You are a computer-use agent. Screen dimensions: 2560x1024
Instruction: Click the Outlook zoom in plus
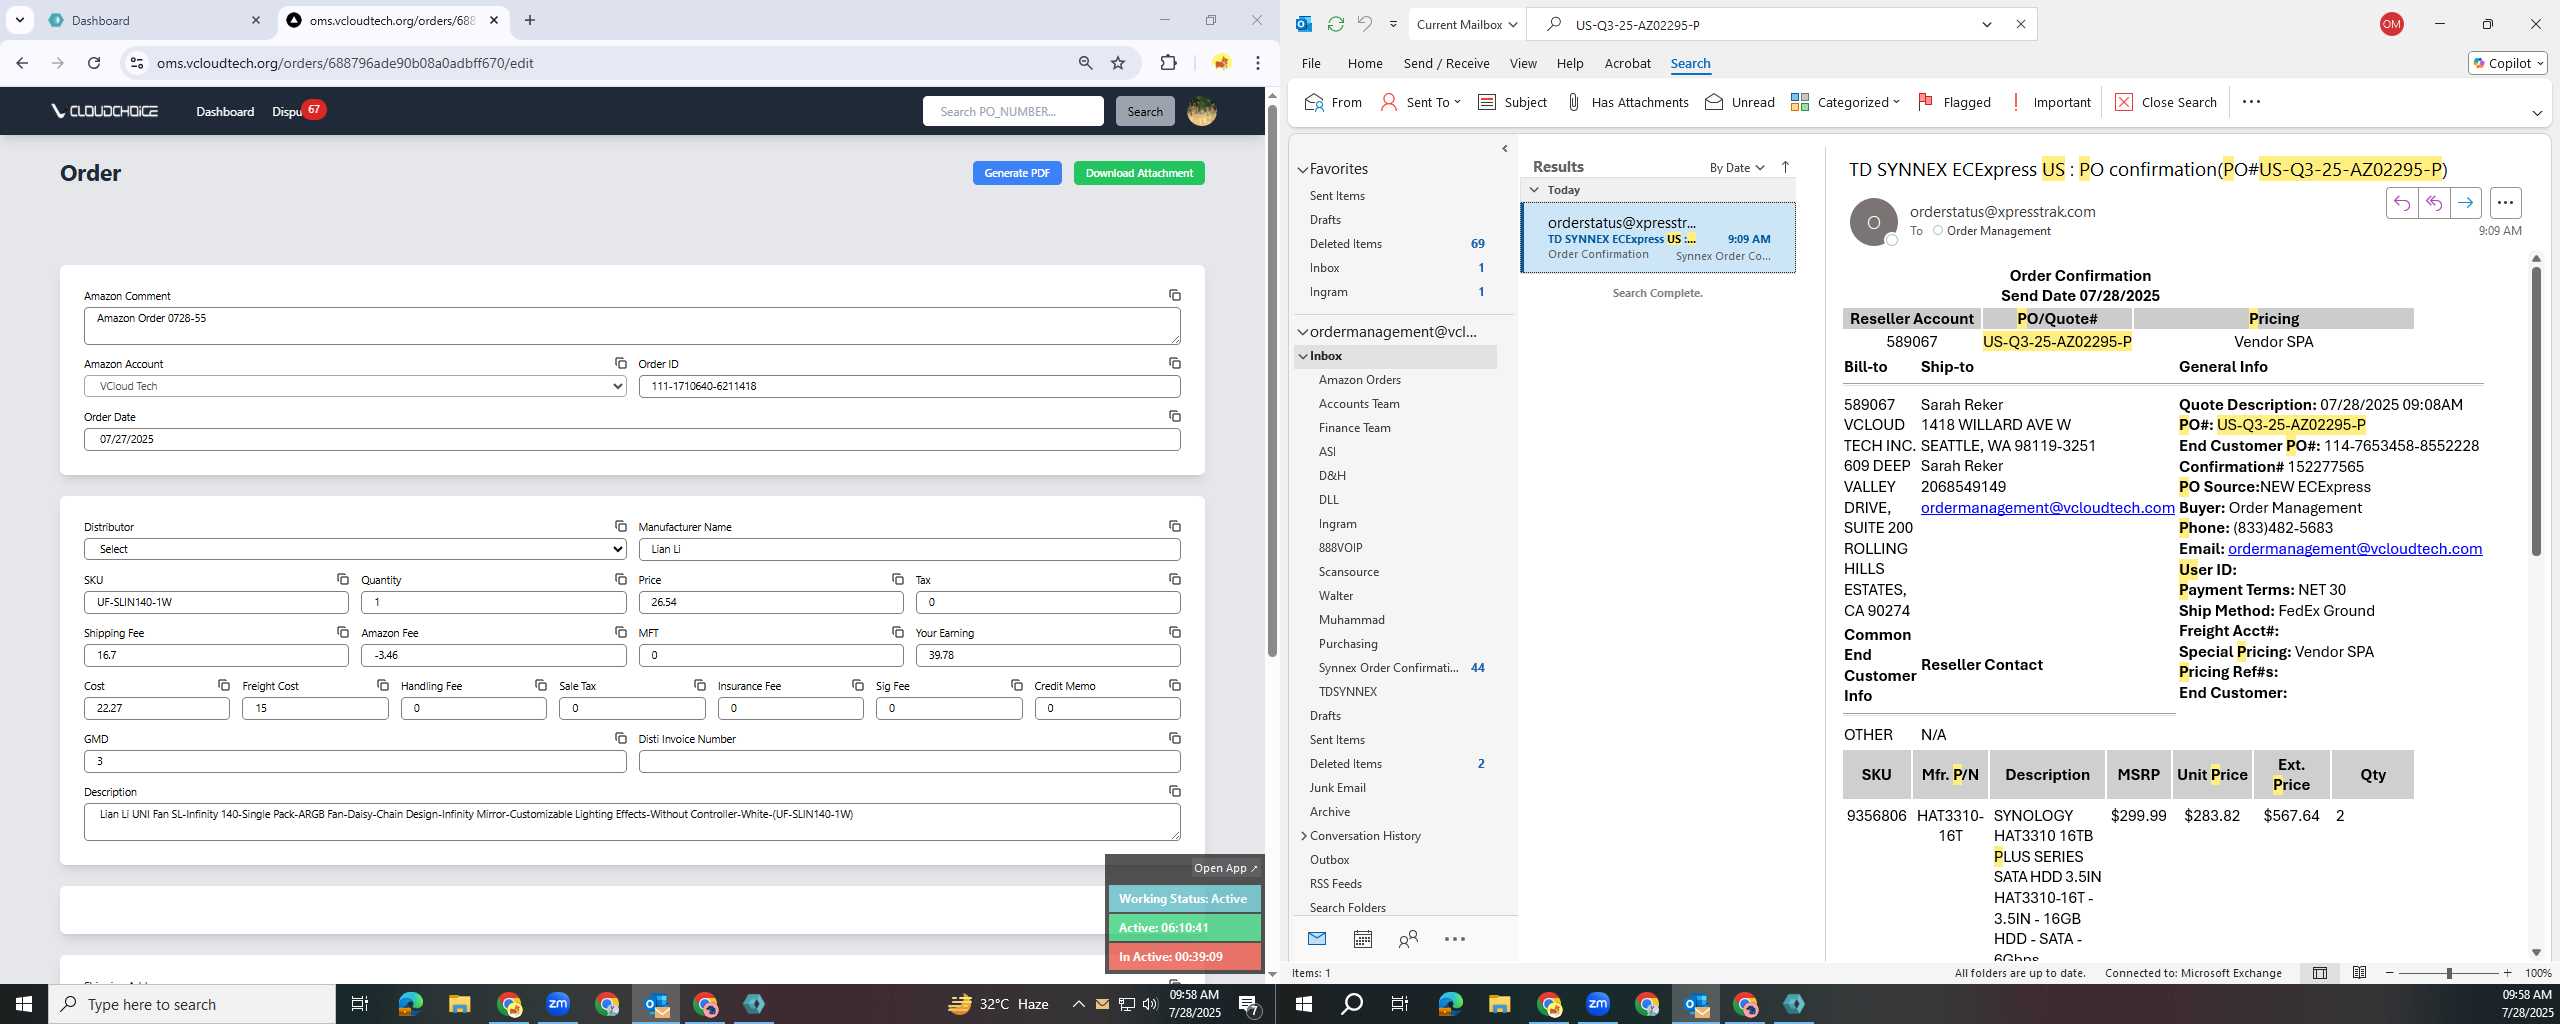pos(2507,973)
